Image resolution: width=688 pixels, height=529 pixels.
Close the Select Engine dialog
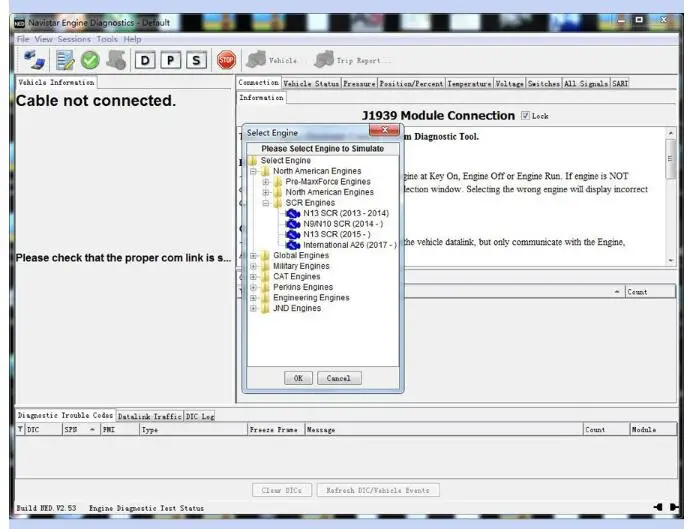point(384,130)
